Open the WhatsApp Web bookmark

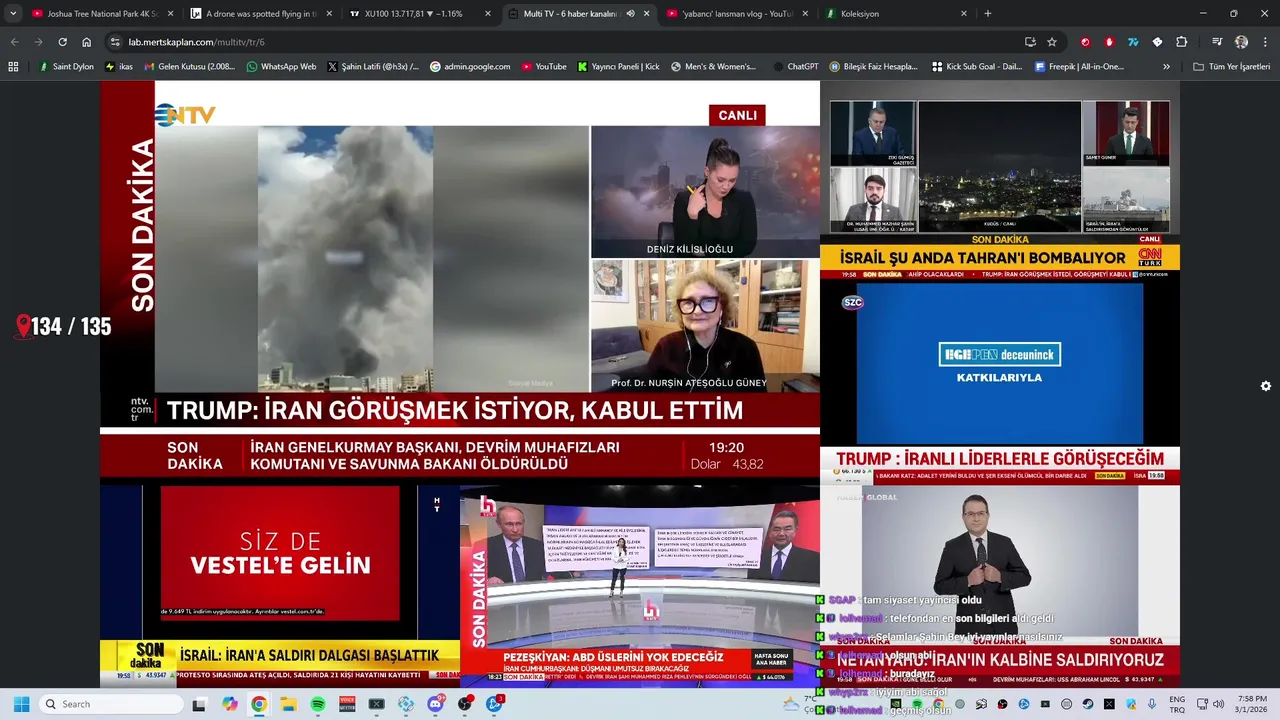point(280,67)
